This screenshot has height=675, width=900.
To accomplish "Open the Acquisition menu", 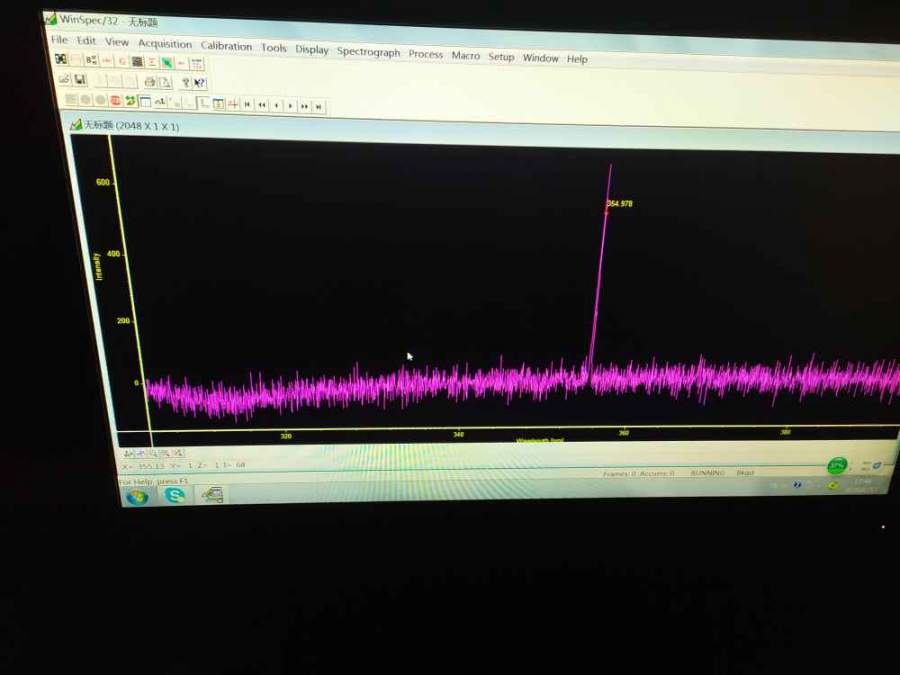I will pos(165,44).
